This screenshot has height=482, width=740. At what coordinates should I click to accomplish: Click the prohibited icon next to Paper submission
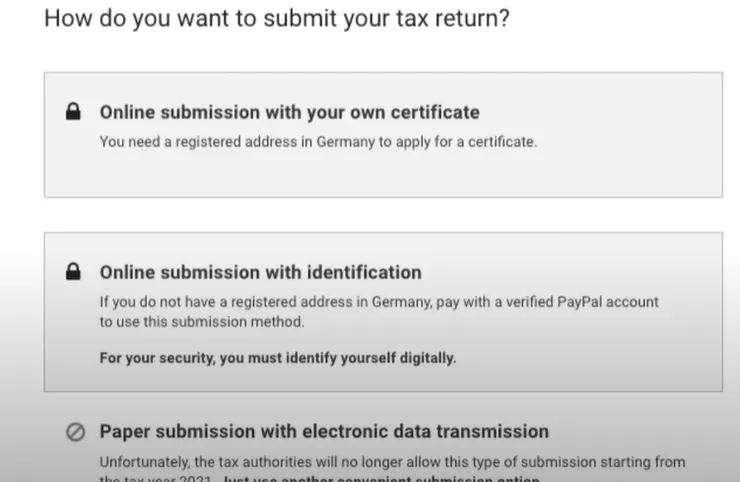74,432
